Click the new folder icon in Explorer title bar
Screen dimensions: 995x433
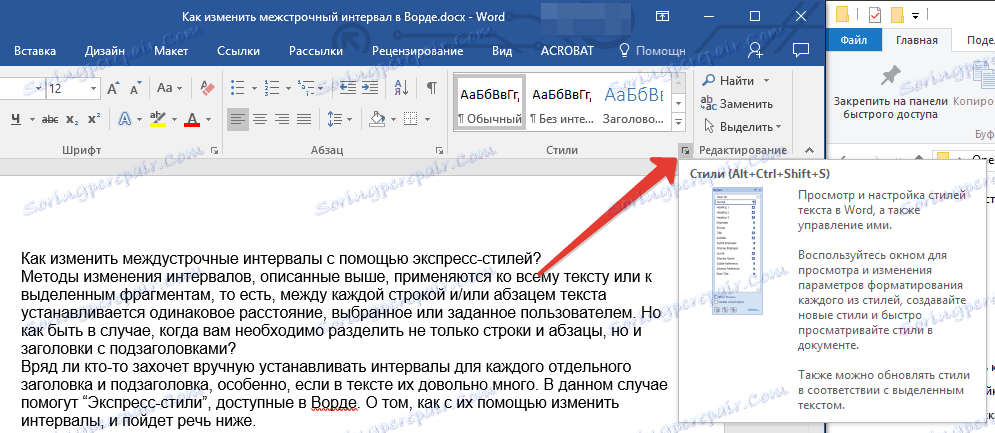(x=897, y=15)
